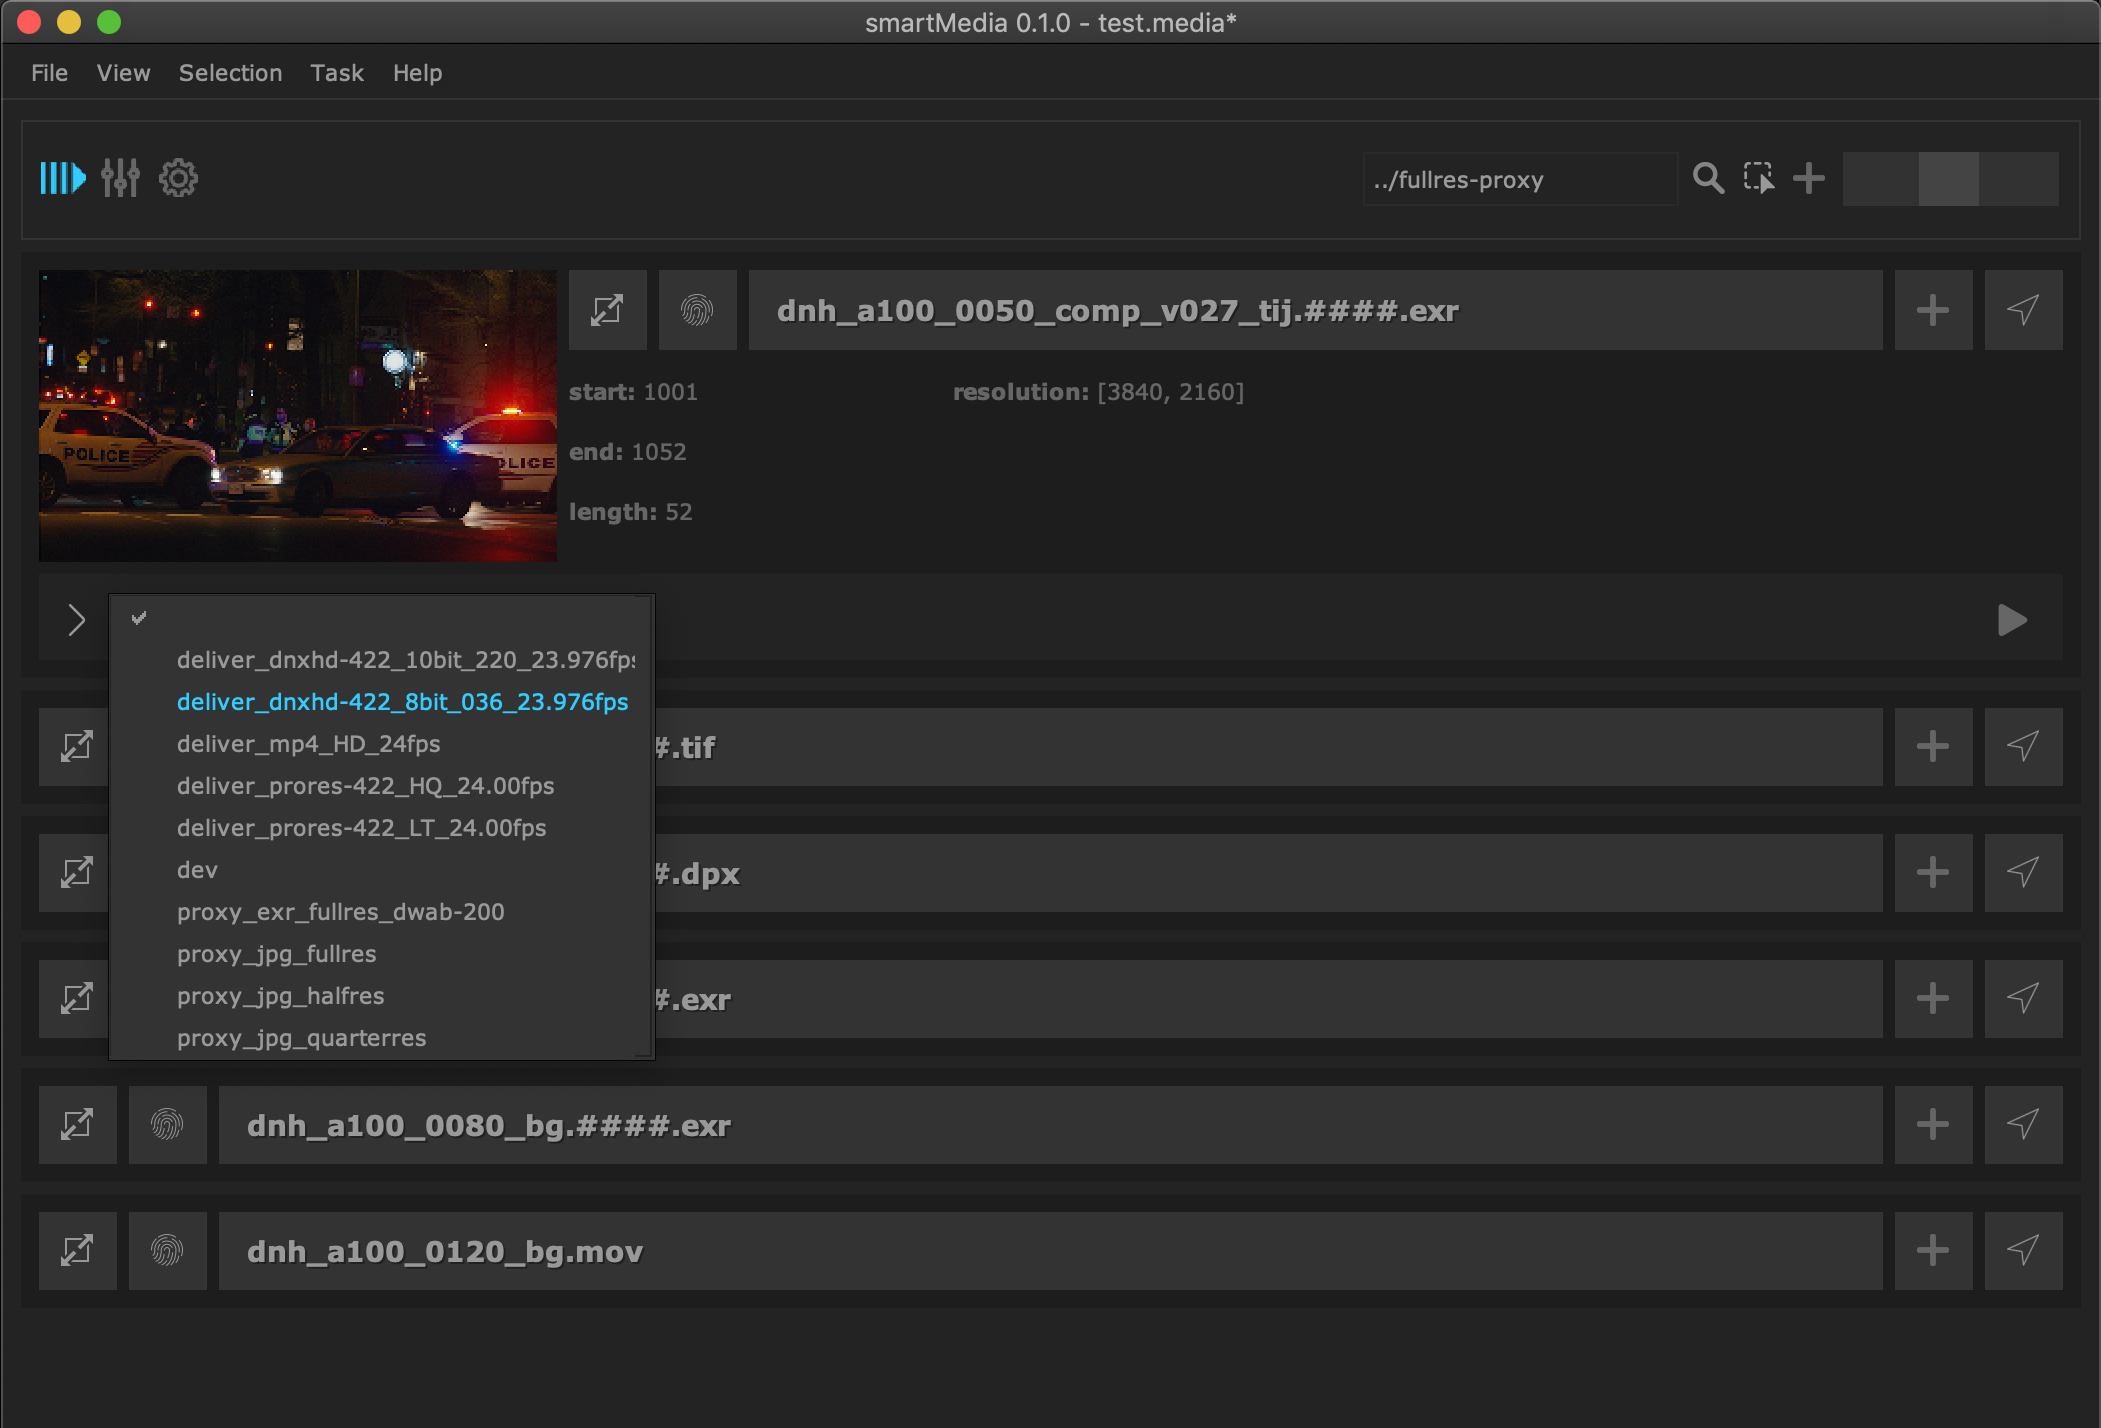Viewport: 2101px width, 1428px height.
Task: Click the lighter middle segment of toolbar toggle
Action: click(1948, 179)
